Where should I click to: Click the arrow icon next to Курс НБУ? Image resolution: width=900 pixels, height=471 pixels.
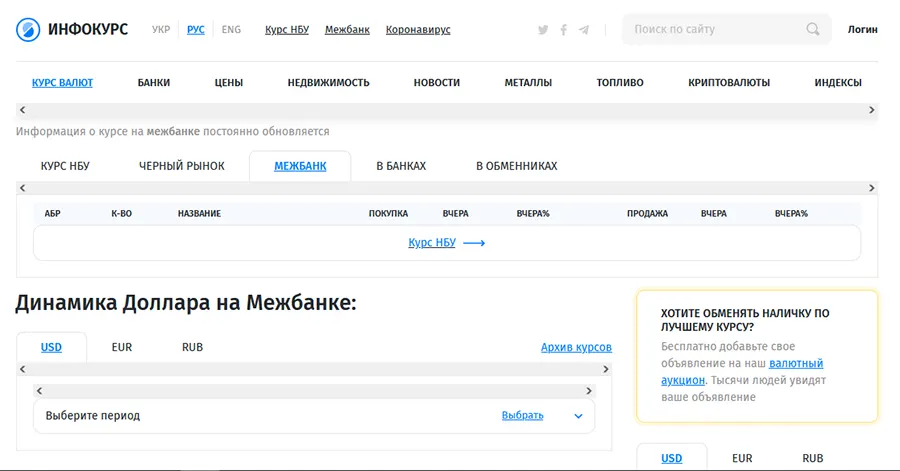474,243
